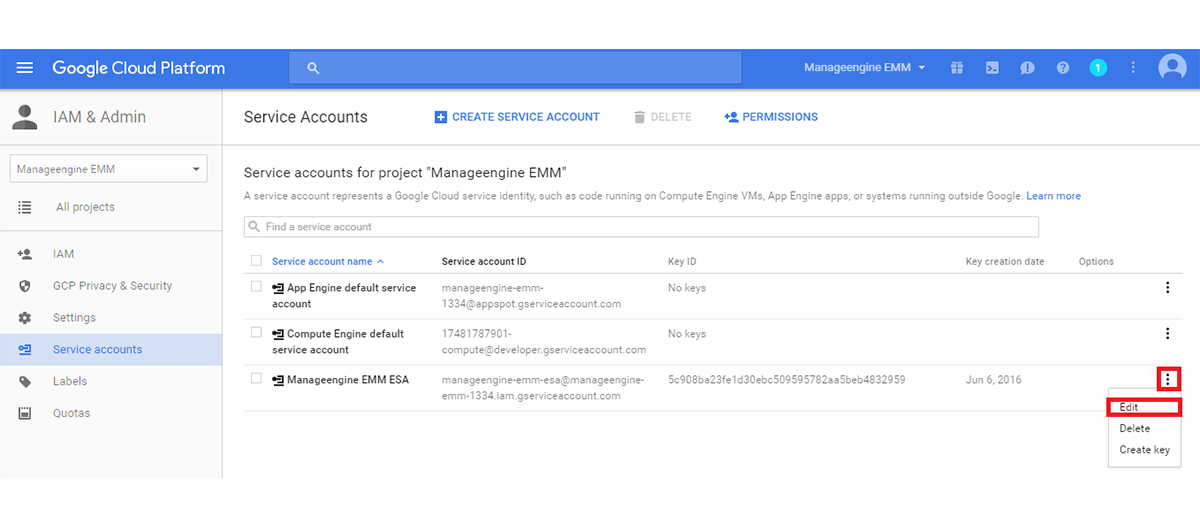Image resolution: width=1200 pixels, height=526 pixels.
Task: Open the notifications badge icon
Action: pos(1098,68)
